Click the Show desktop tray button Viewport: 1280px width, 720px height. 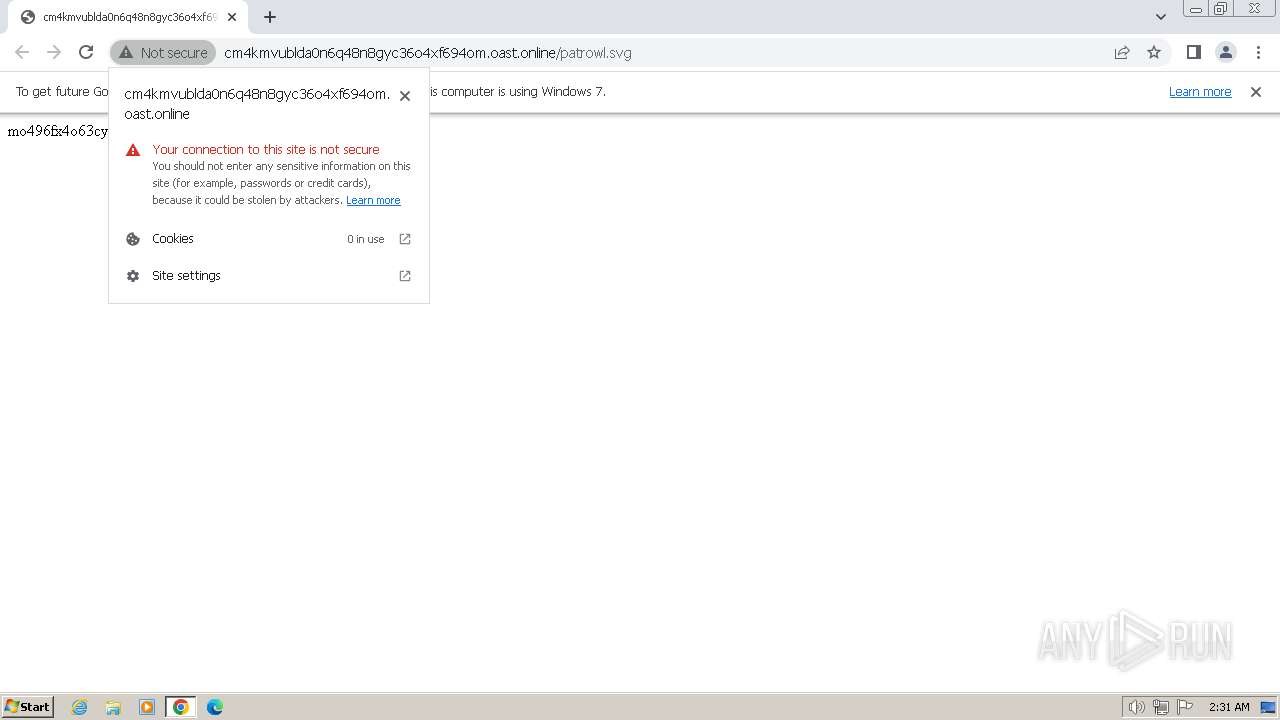(1268, 707)
